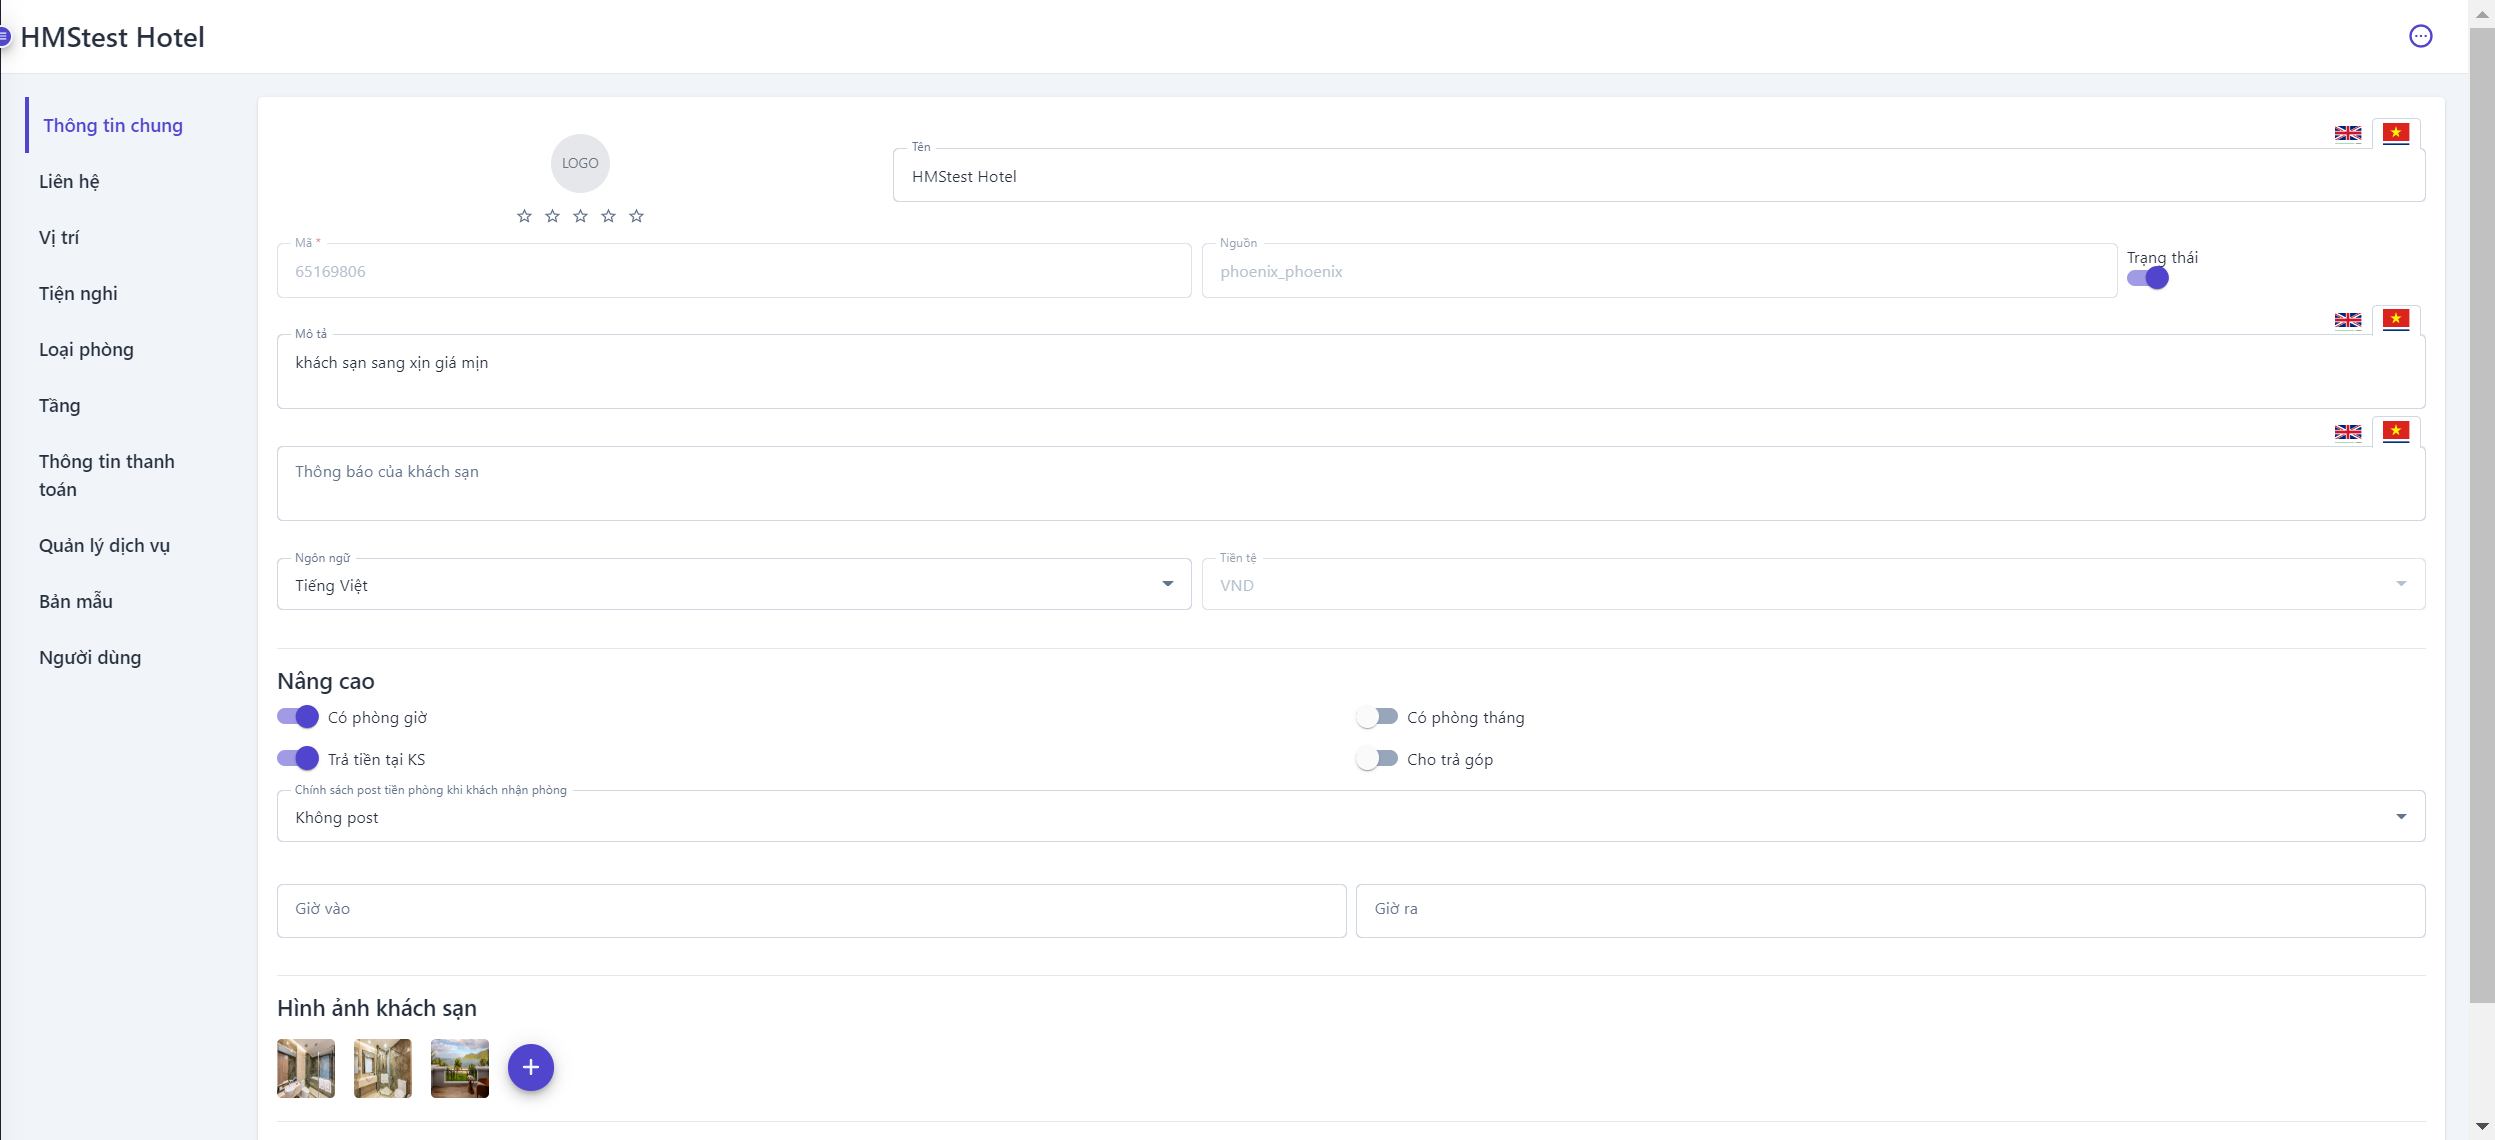Click the hamburger menu icon beside HMStest Hotel

tap(4, 37)
